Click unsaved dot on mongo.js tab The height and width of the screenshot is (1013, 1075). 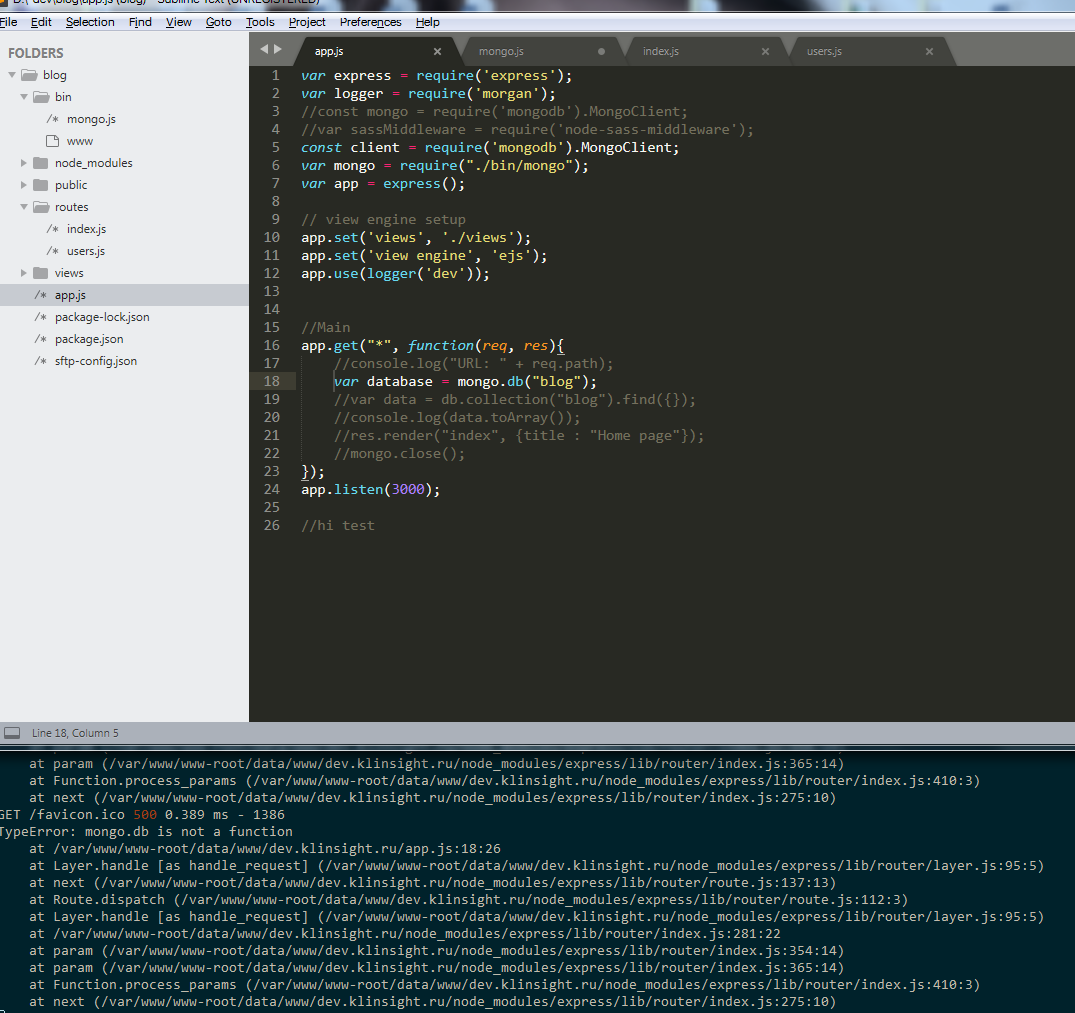601,51
